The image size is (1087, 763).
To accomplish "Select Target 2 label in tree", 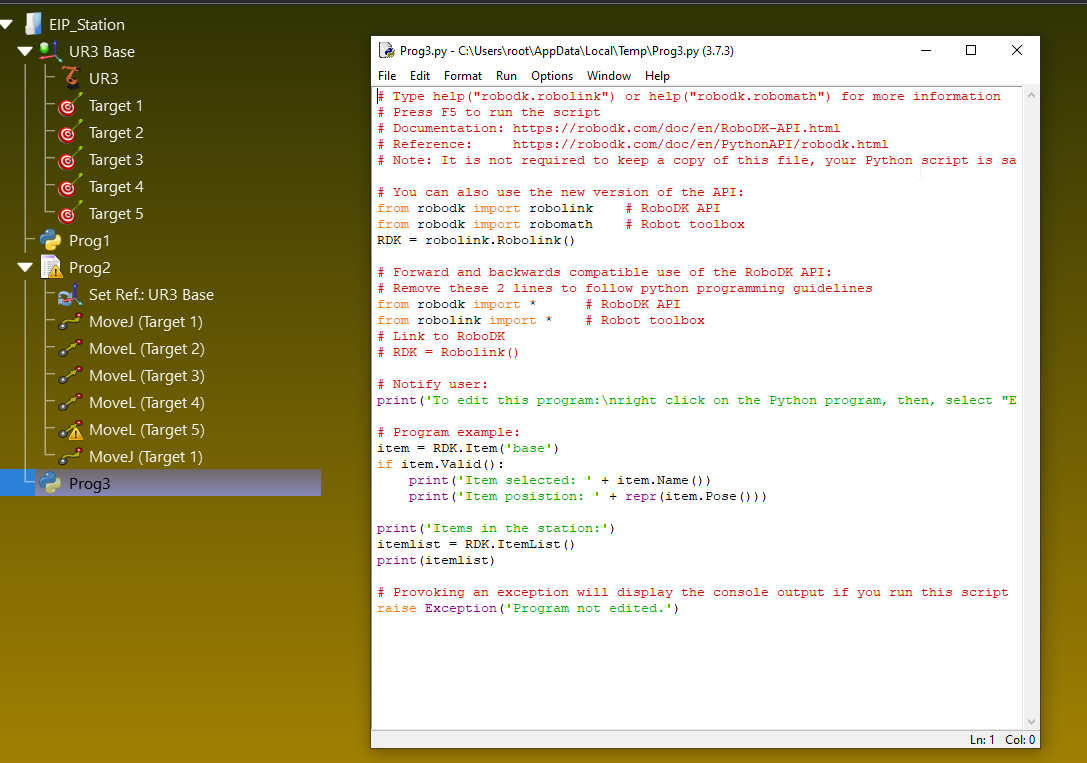I will [x=116, y=133].
